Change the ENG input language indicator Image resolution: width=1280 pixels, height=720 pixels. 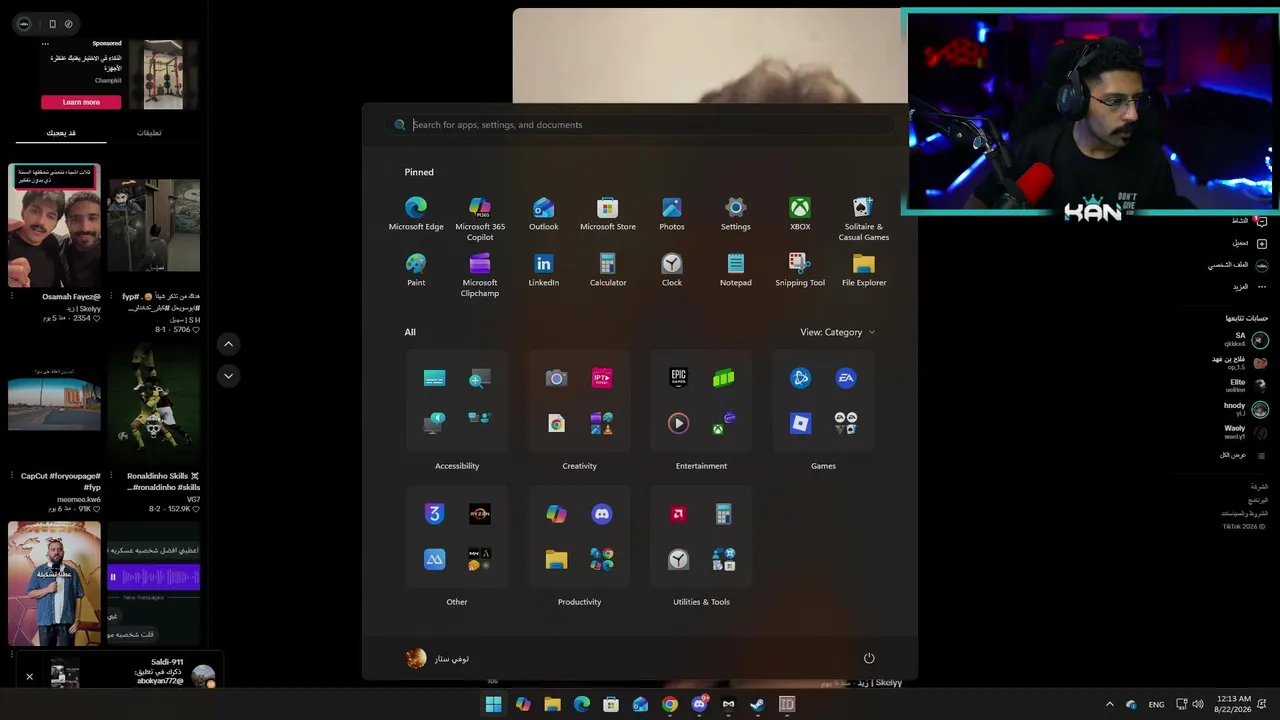(1156, 704)
